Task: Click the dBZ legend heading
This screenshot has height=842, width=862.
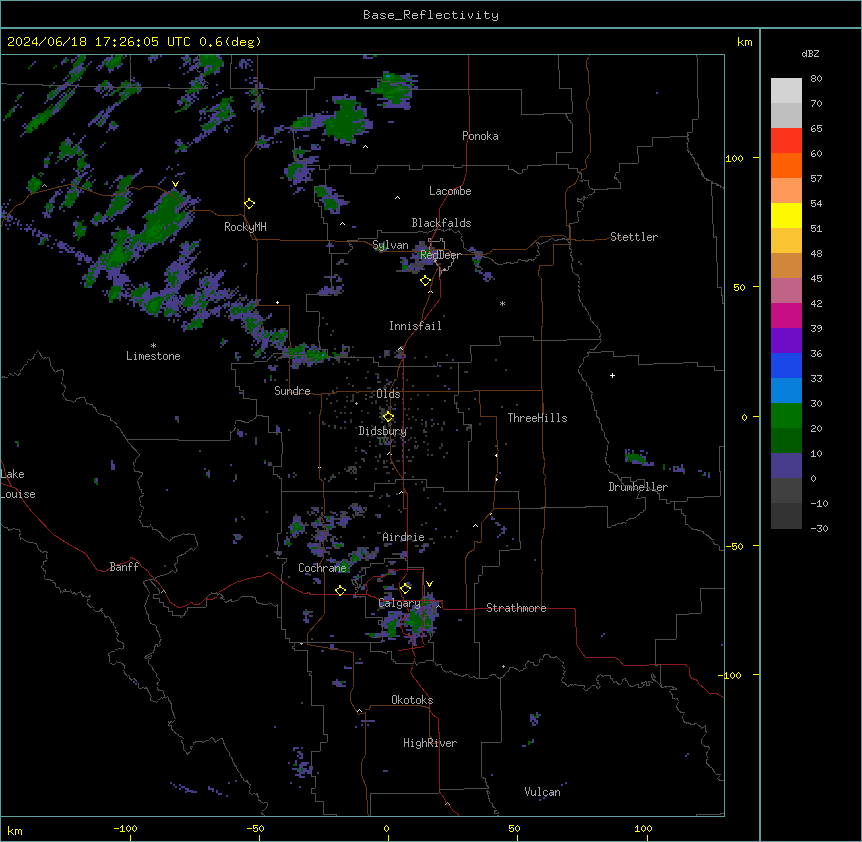Action: [810, 53]
